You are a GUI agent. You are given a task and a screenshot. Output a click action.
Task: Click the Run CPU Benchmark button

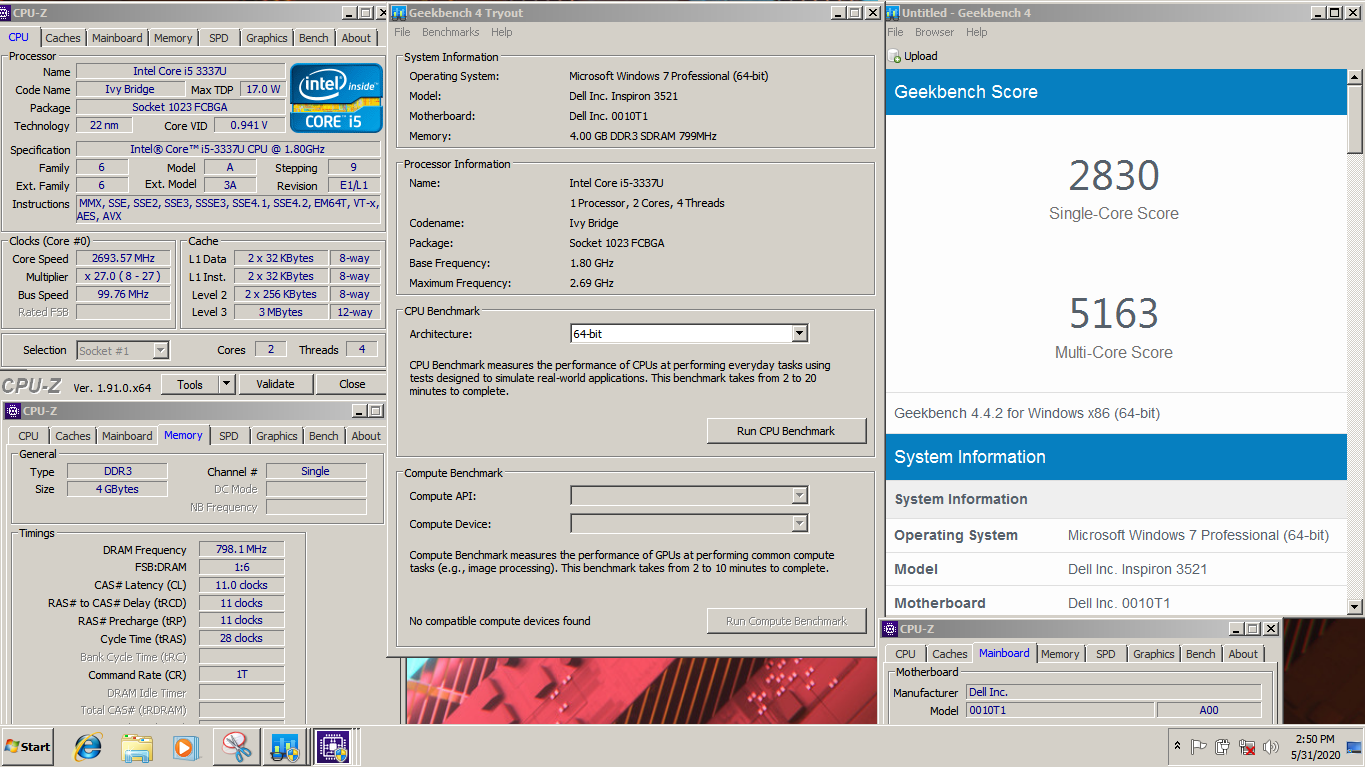786,431
